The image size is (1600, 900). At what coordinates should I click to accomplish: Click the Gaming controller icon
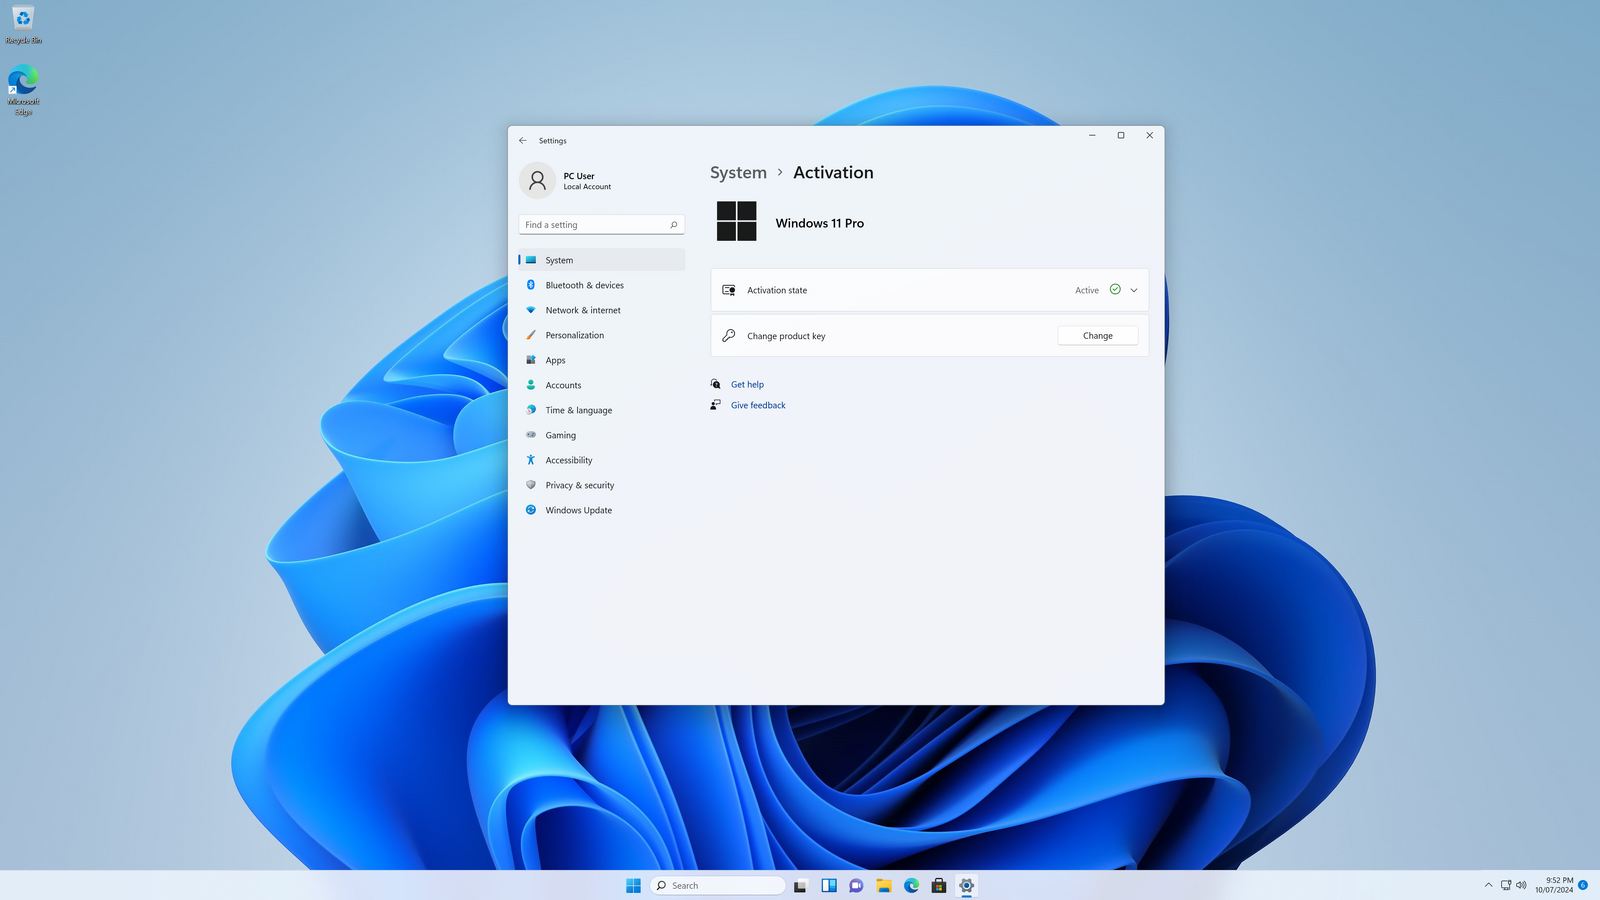point(531,435)
